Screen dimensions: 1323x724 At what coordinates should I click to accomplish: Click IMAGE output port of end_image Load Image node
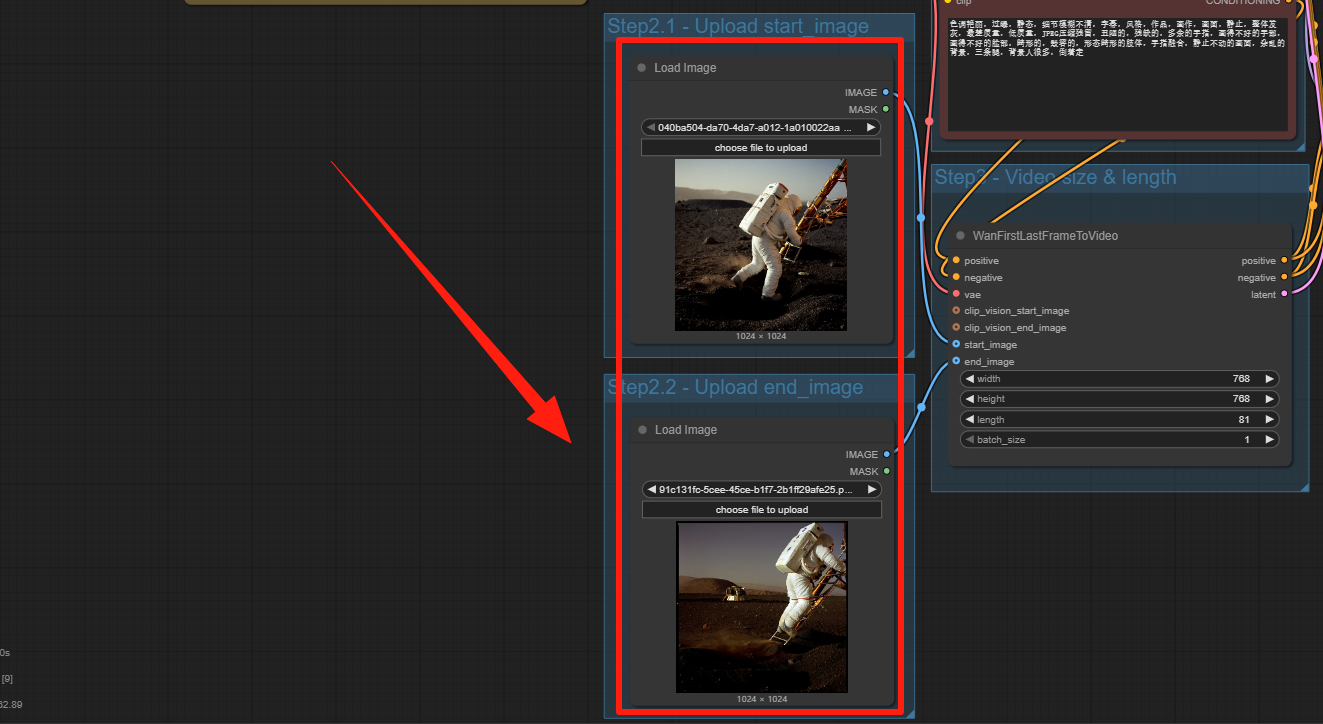[886, 454]
